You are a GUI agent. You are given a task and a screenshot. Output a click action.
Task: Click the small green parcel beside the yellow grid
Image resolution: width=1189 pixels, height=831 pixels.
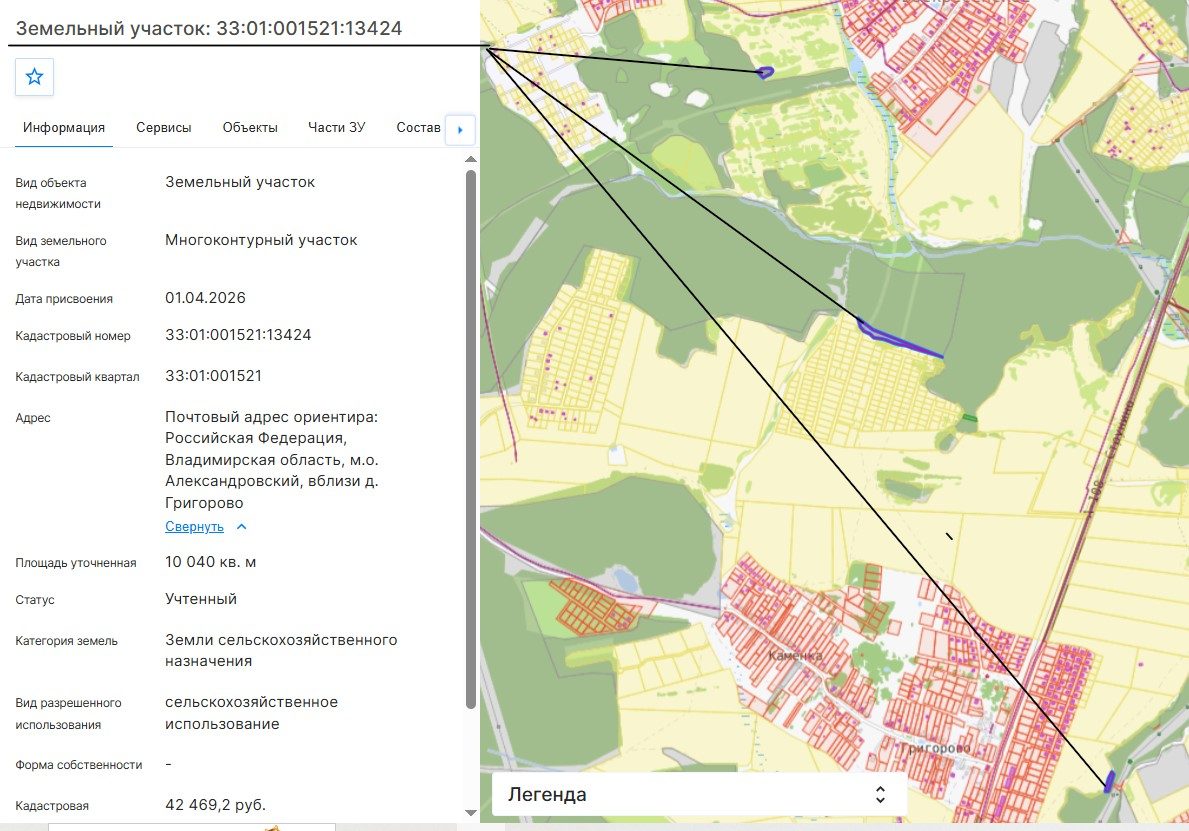[969, 417]
